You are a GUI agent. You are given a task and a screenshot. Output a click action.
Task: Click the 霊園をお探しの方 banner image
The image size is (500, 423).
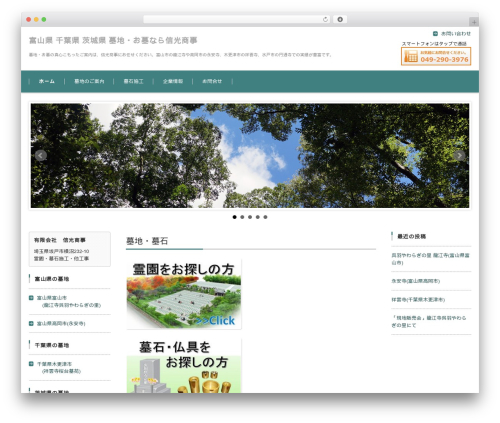tap(184, 294)
